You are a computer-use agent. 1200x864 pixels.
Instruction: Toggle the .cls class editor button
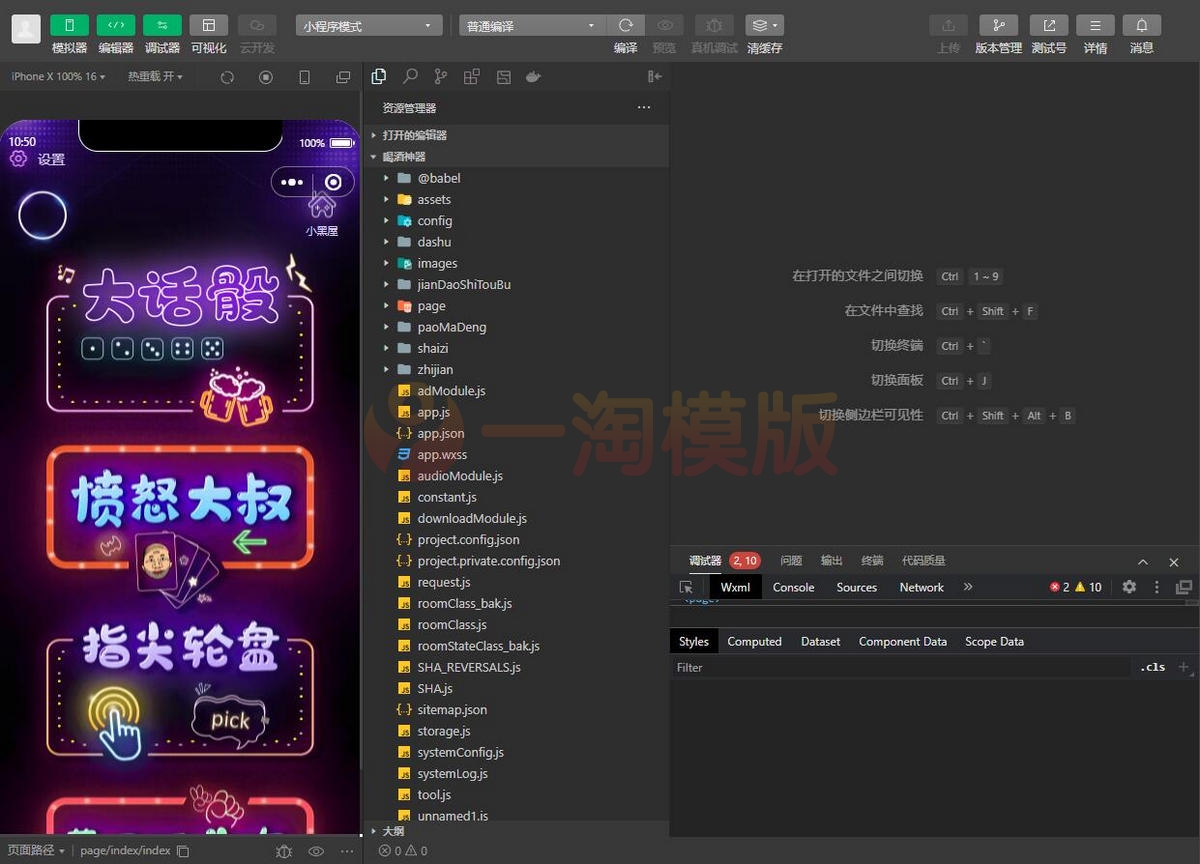1153,667
